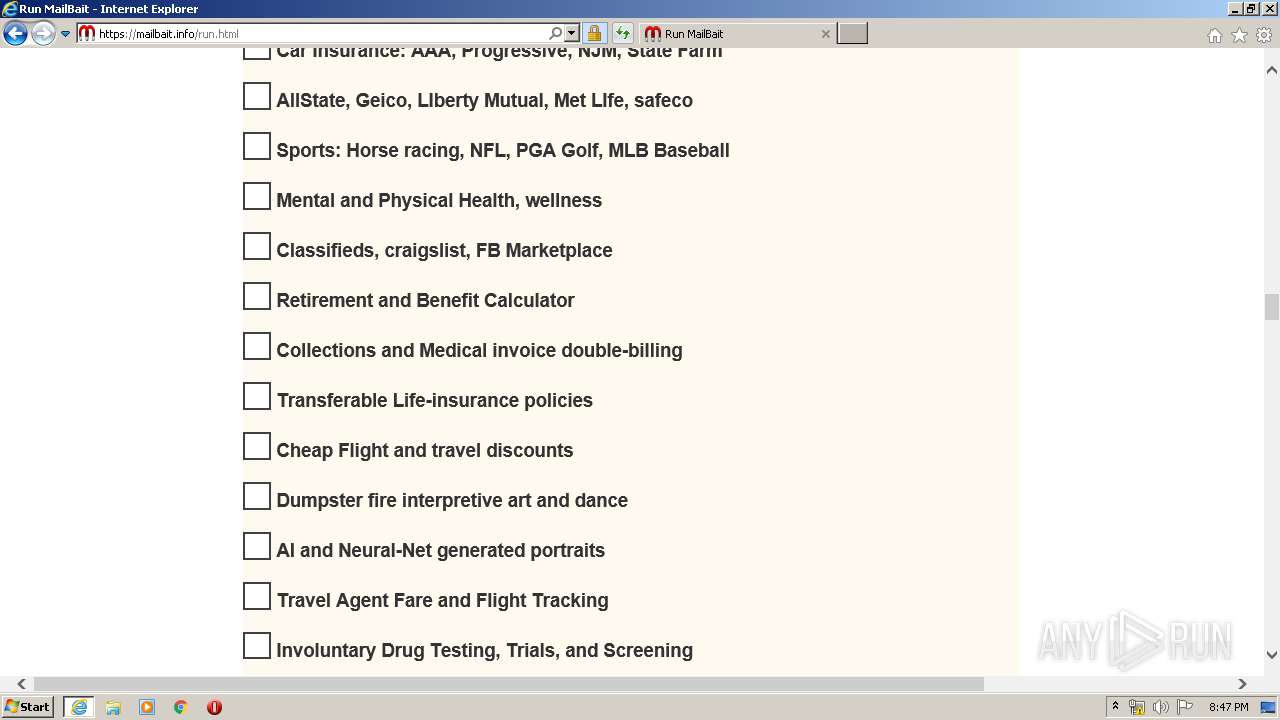Click the vertical scrollbar thumb
1280x720 pixels.
(1271, 307)
